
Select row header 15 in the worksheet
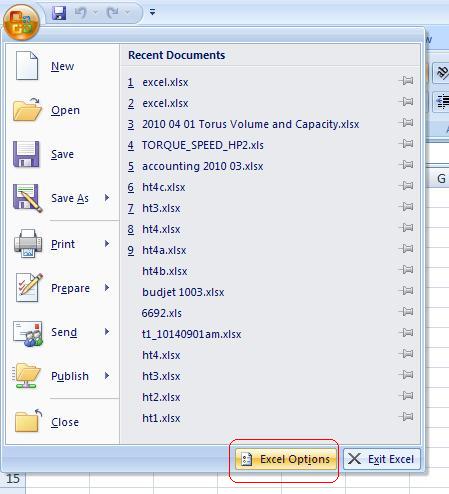point(13,479)
